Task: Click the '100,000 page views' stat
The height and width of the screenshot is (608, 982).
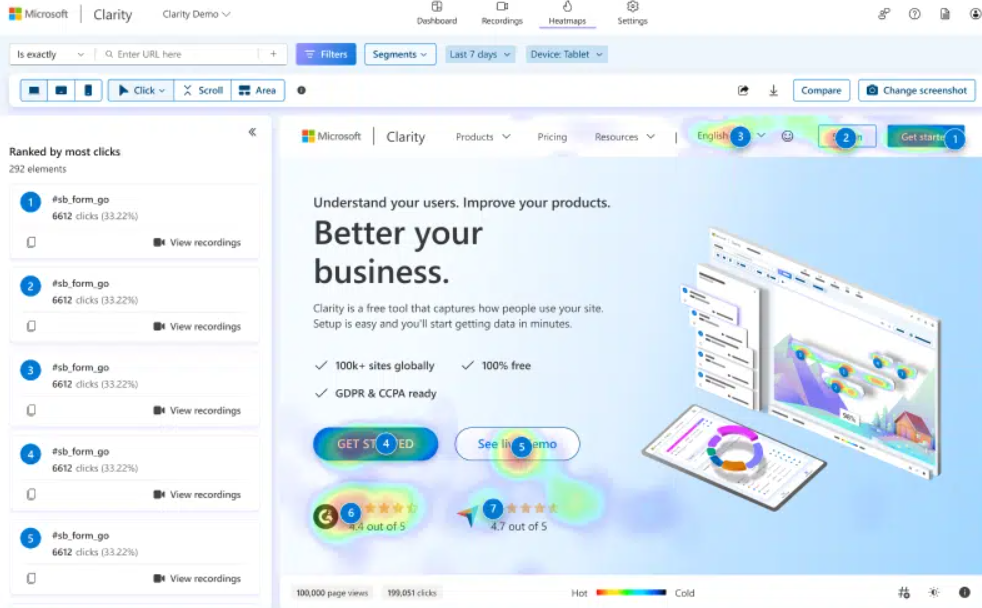Action: tap(332, 592)
